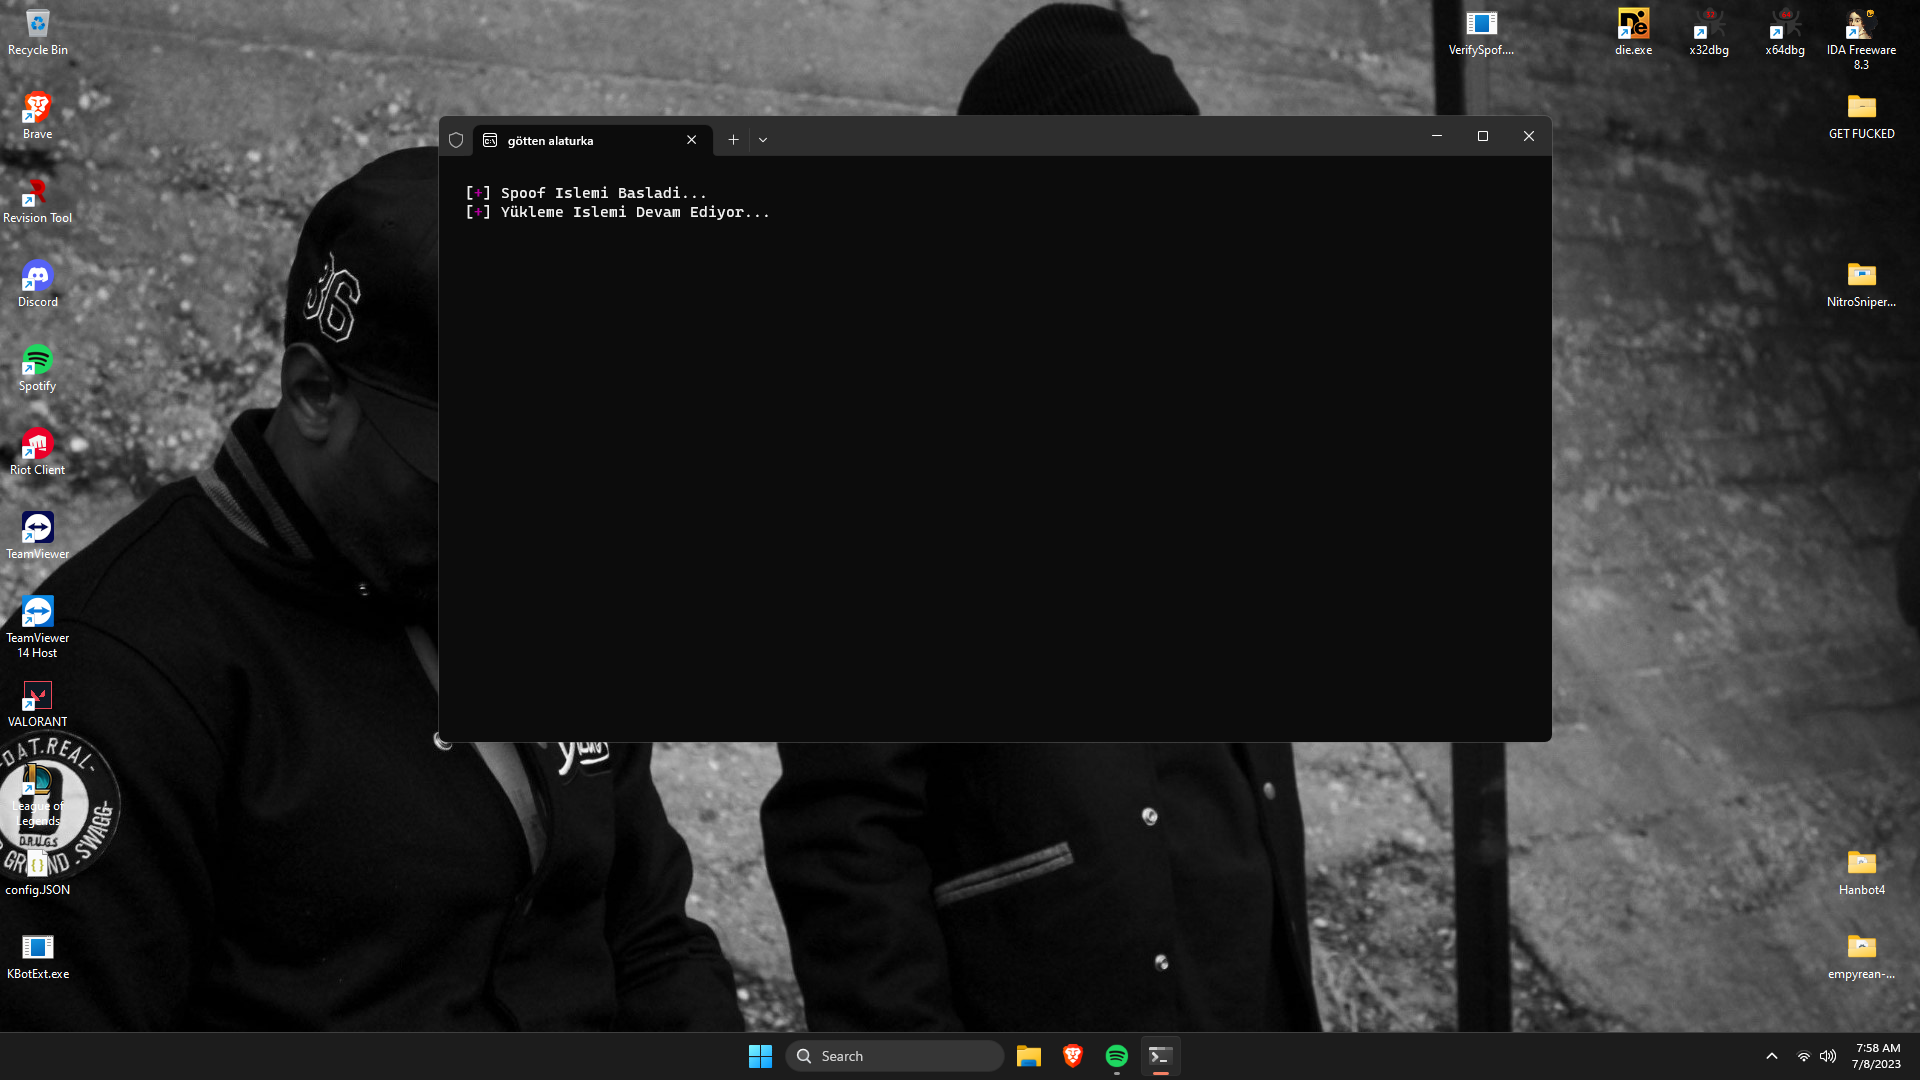Select the Hanbot4 folder icon
The height and width of the screenshot is (1080, 1920).
tap(1861, 872)
